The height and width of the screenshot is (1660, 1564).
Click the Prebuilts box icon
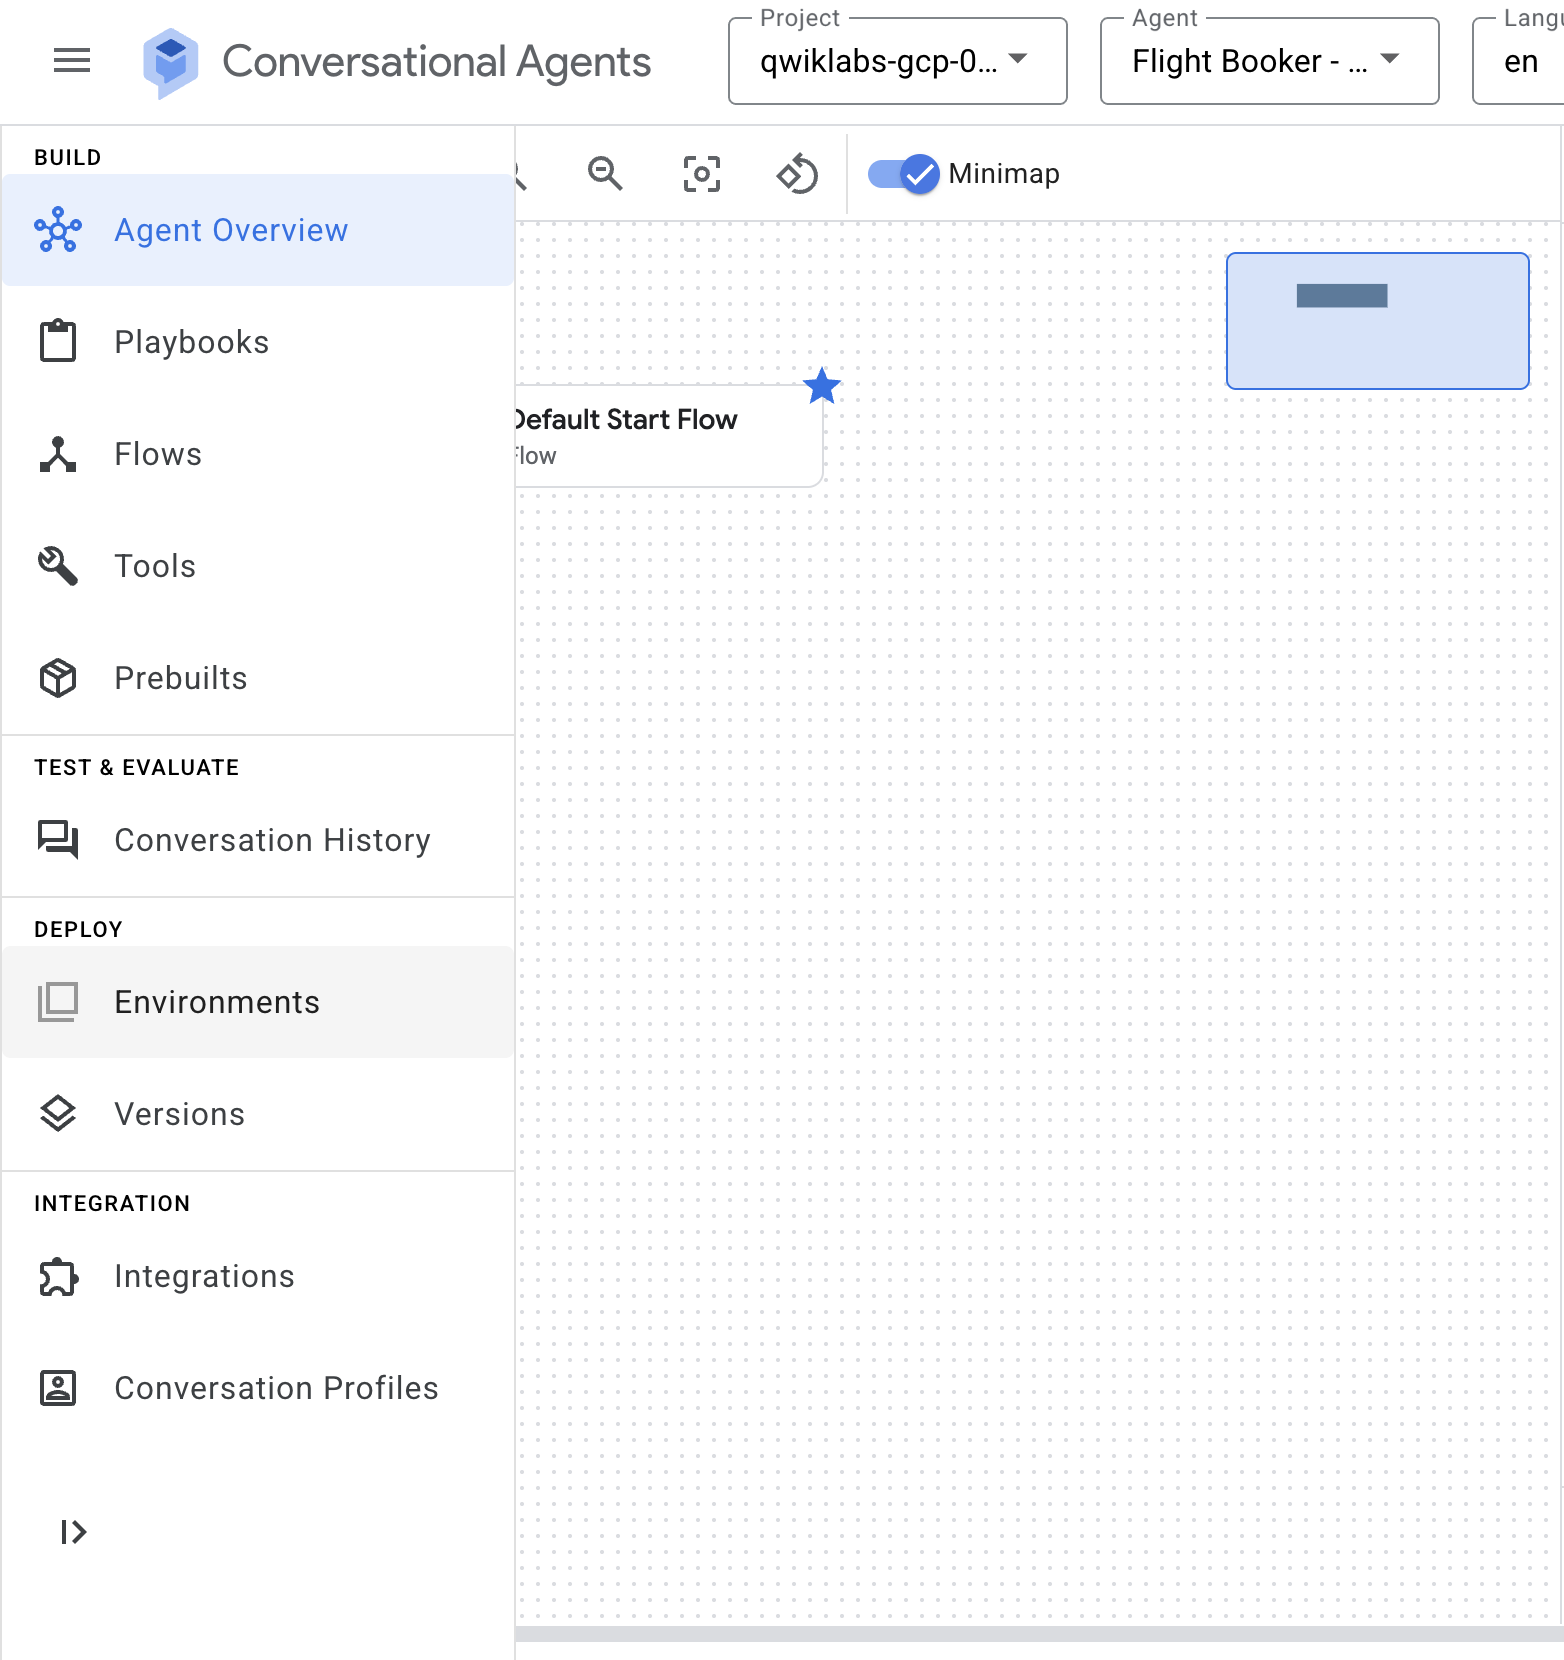pos(58,678)
